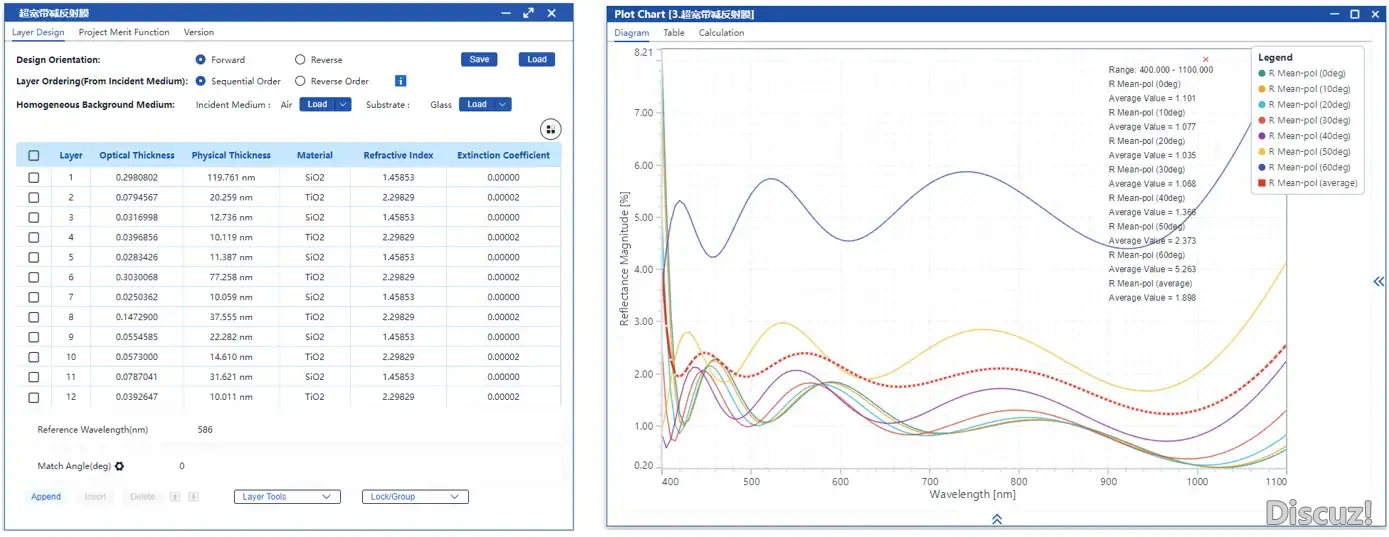
Task: Open the Table tab in Plot Chart
Action: [674, 33]
